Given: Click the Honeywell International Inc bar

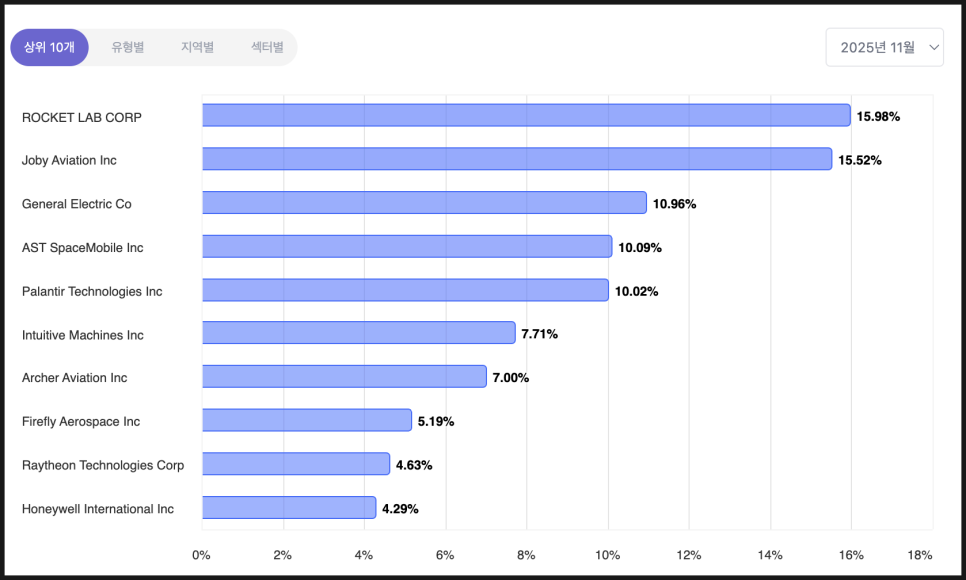Looking at the screenshot, I should tap(289, 508).
